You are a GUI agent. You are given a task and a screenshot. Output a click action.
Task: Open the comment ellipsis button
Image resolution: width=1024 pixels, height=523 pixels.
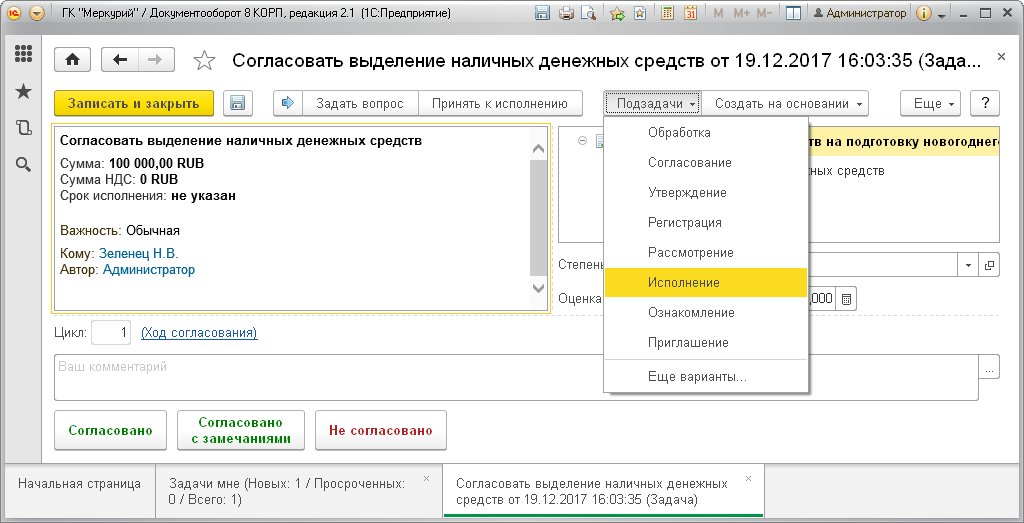pyautogui.click(x=989, y=367)
